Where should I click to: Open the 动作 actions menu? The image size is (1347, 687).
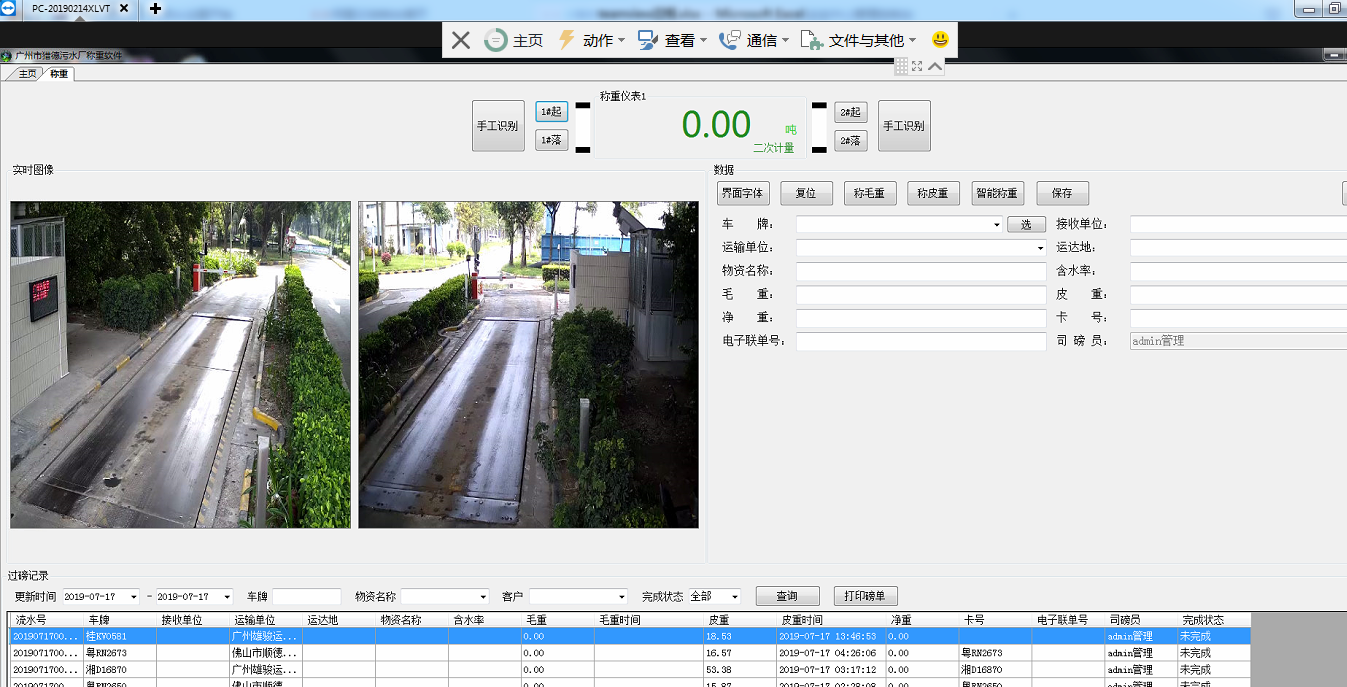pos(591,40)
